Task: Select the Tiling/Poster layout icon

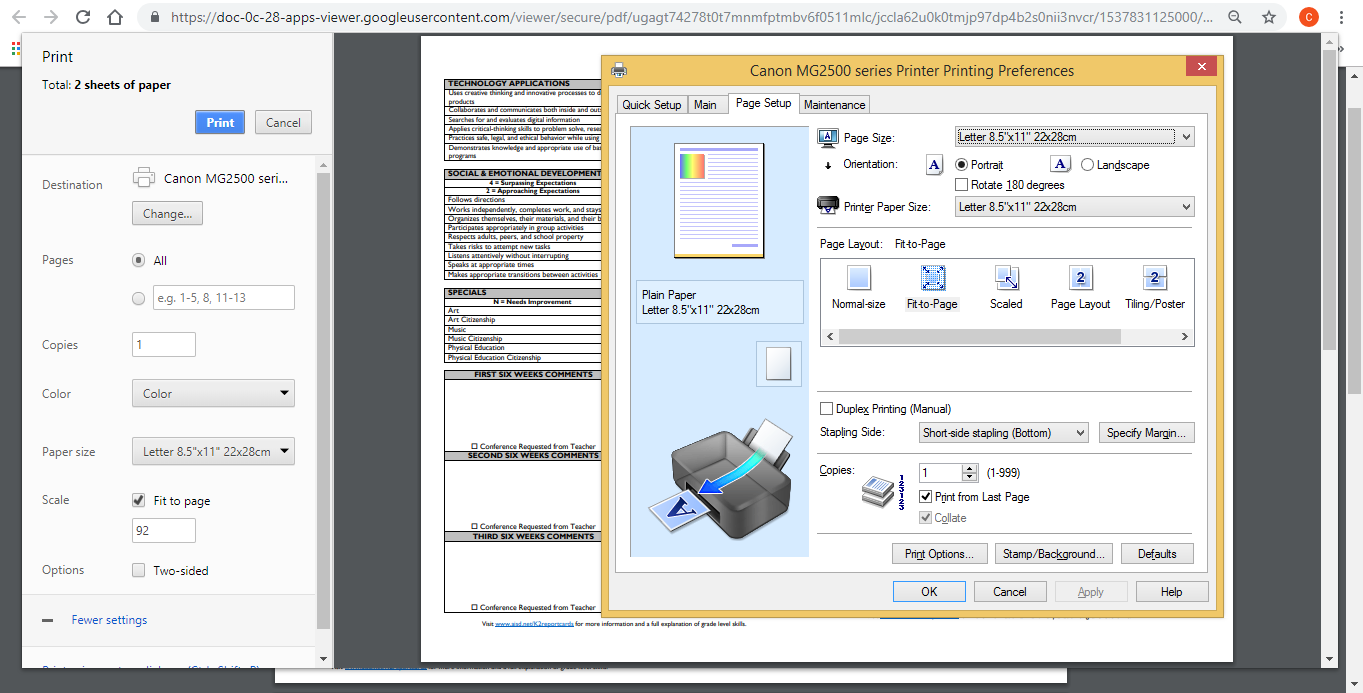Action: pyautogui.click(x=1154, y=279)
